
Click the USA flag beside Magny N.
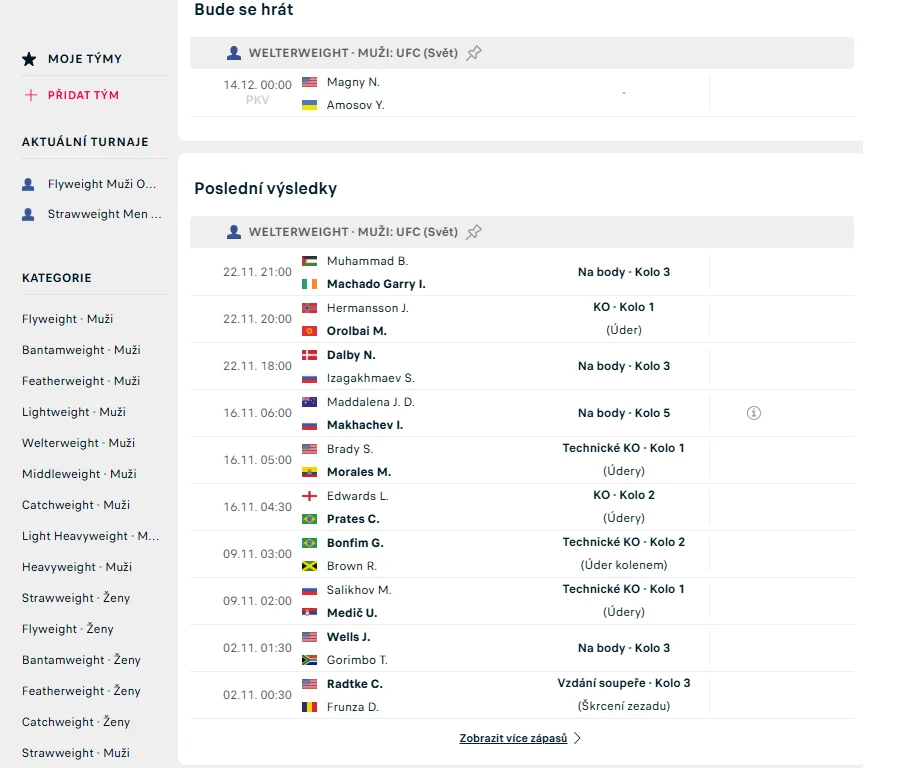[310, 82]
